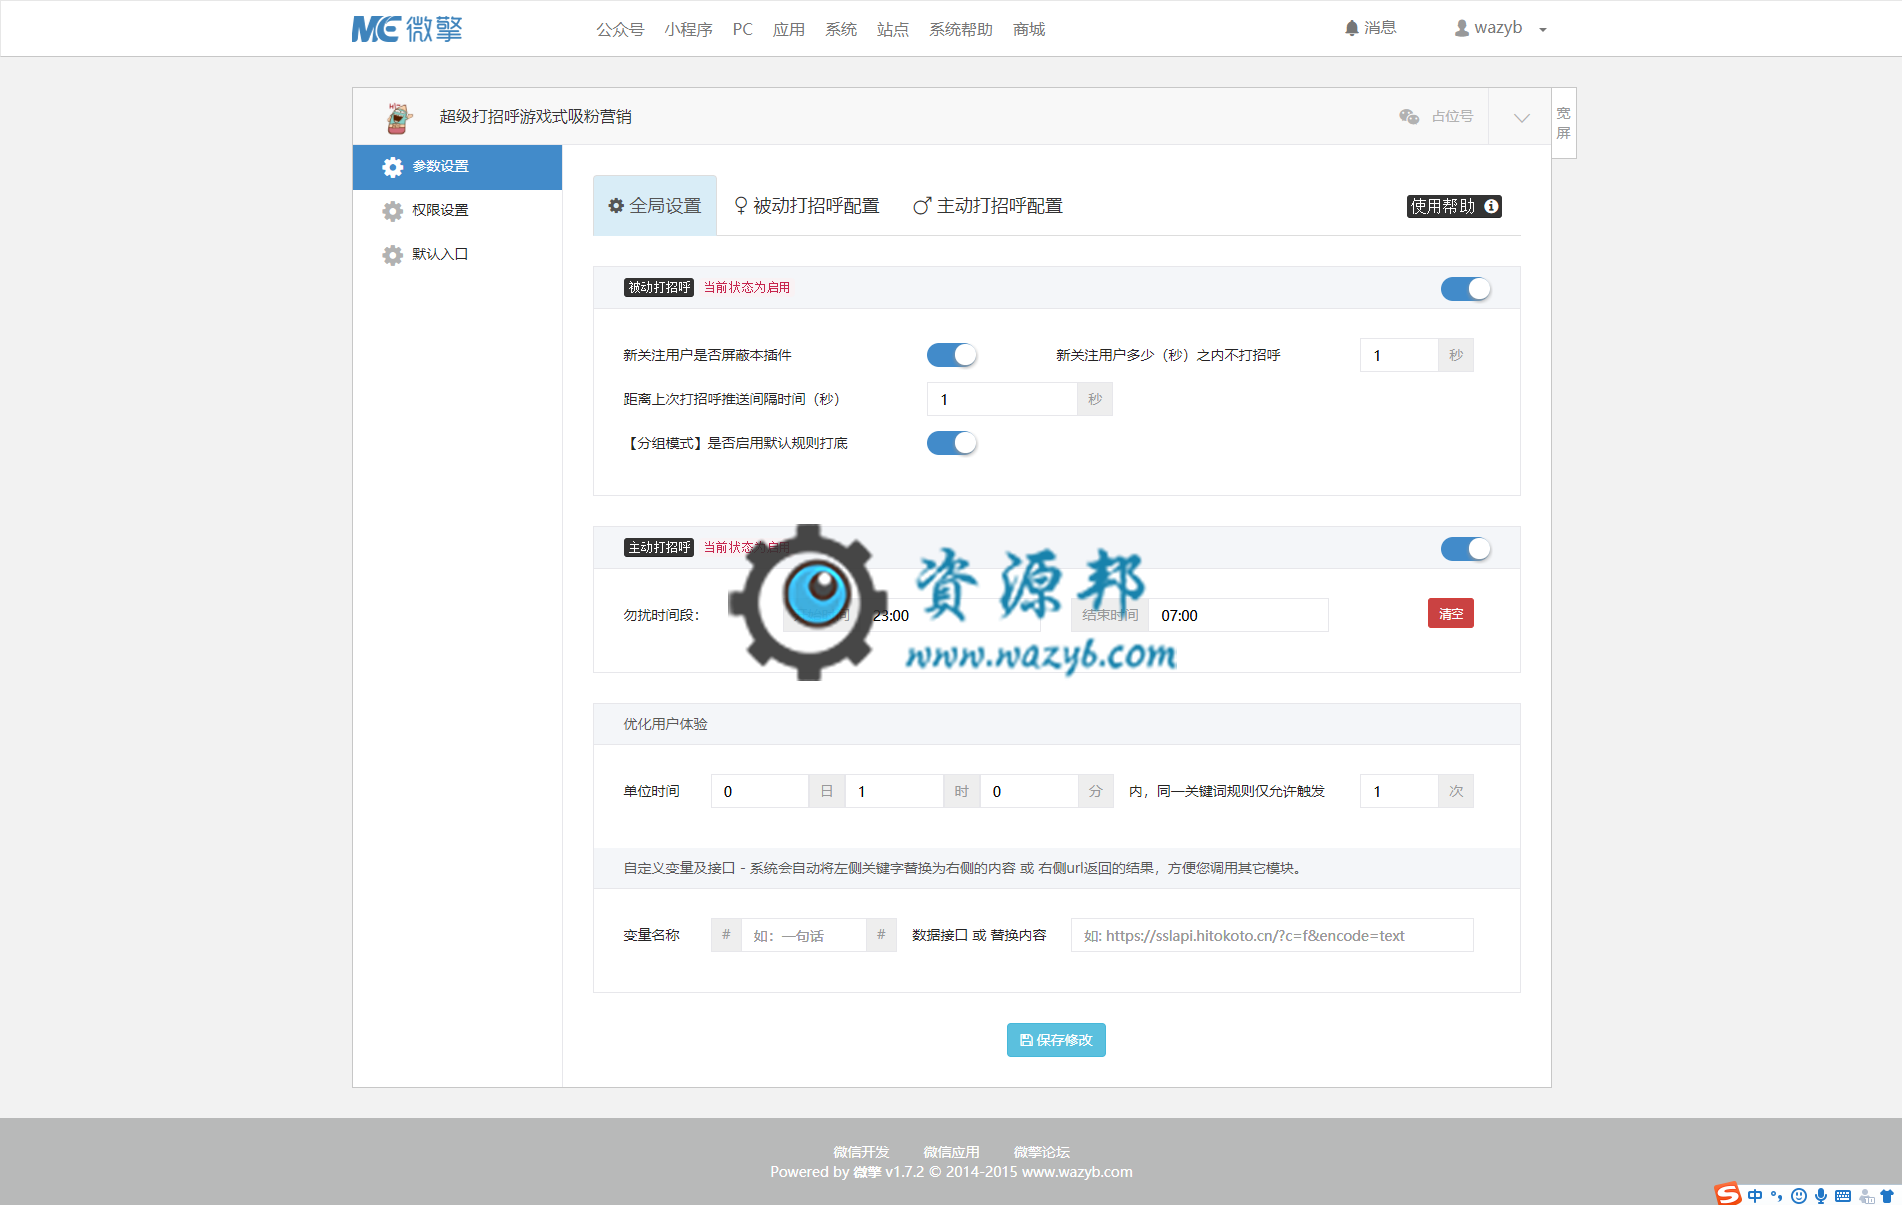The image size is (1902, 1205).
Task: Click the 单位时间 日 input field
Action: coord(759,791)
